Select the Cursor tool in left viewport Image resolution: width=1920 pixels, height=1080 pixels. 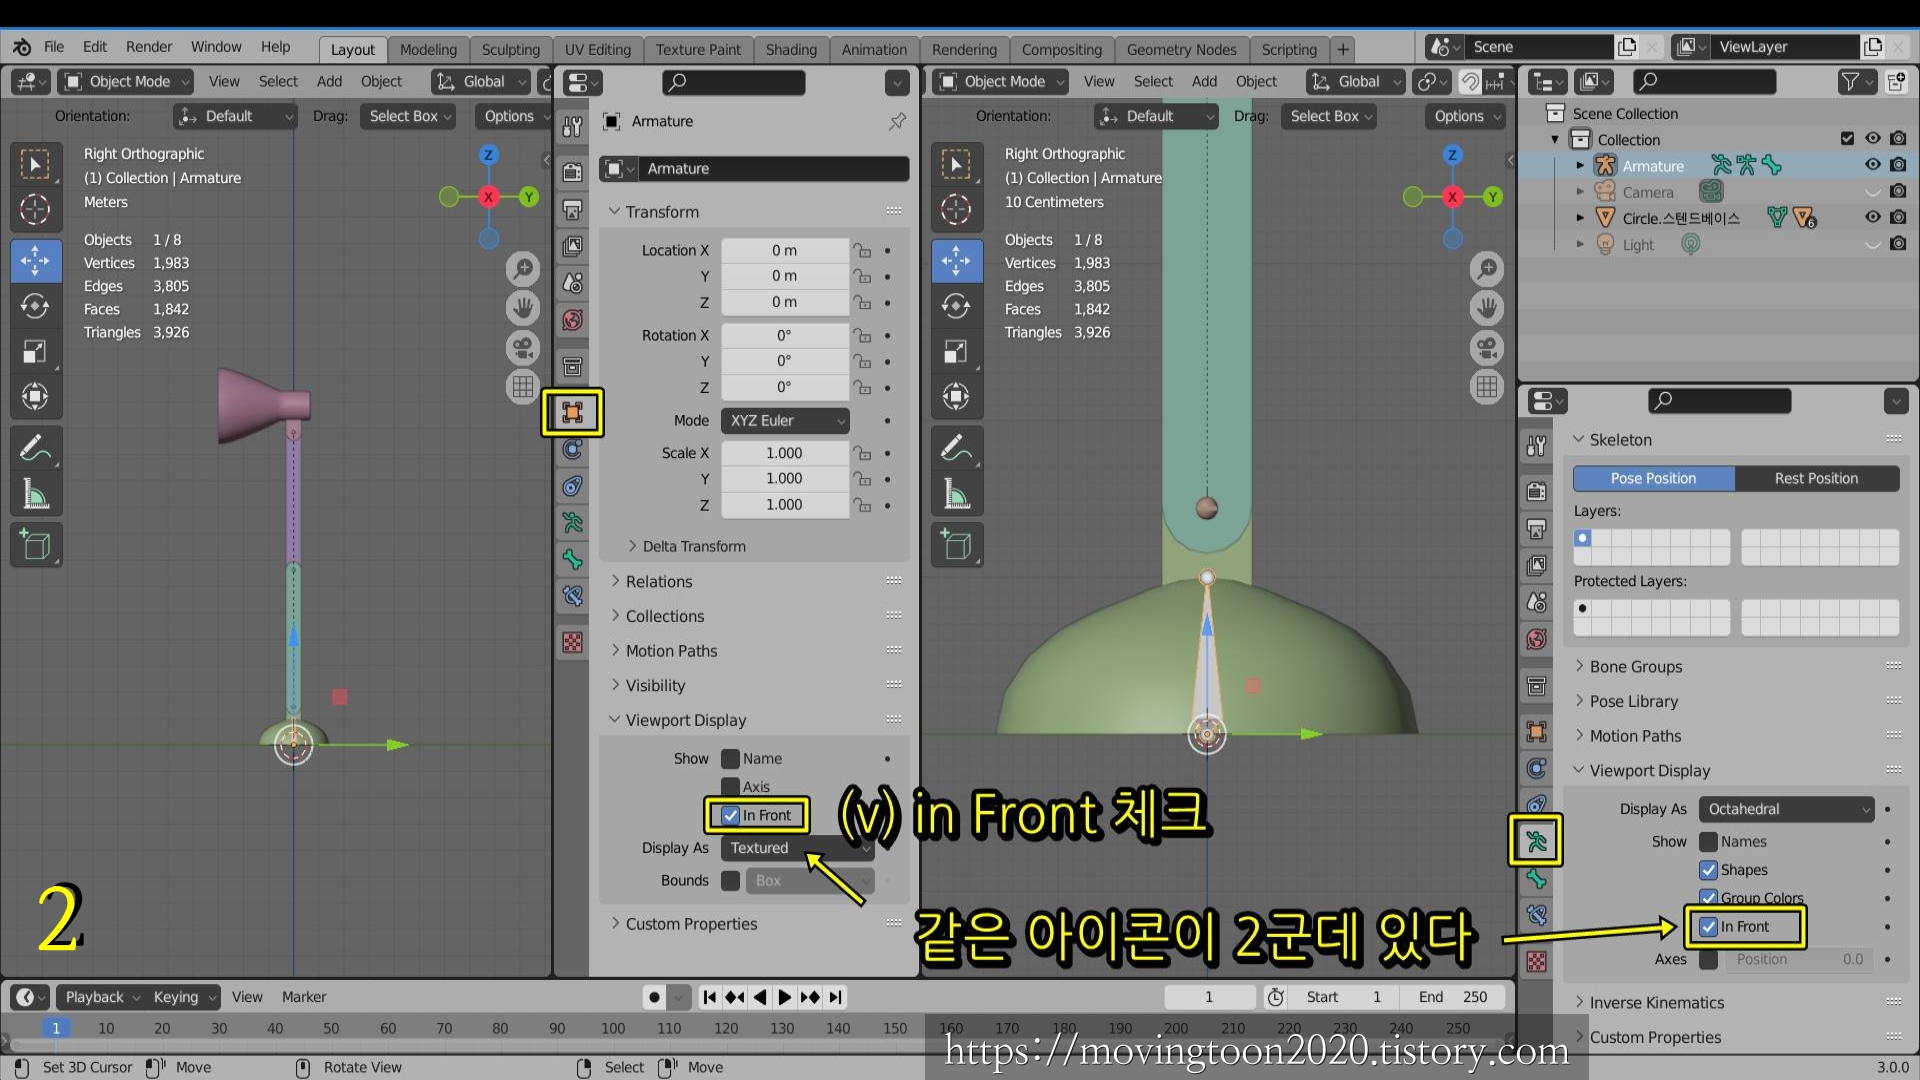pos(35,209)
